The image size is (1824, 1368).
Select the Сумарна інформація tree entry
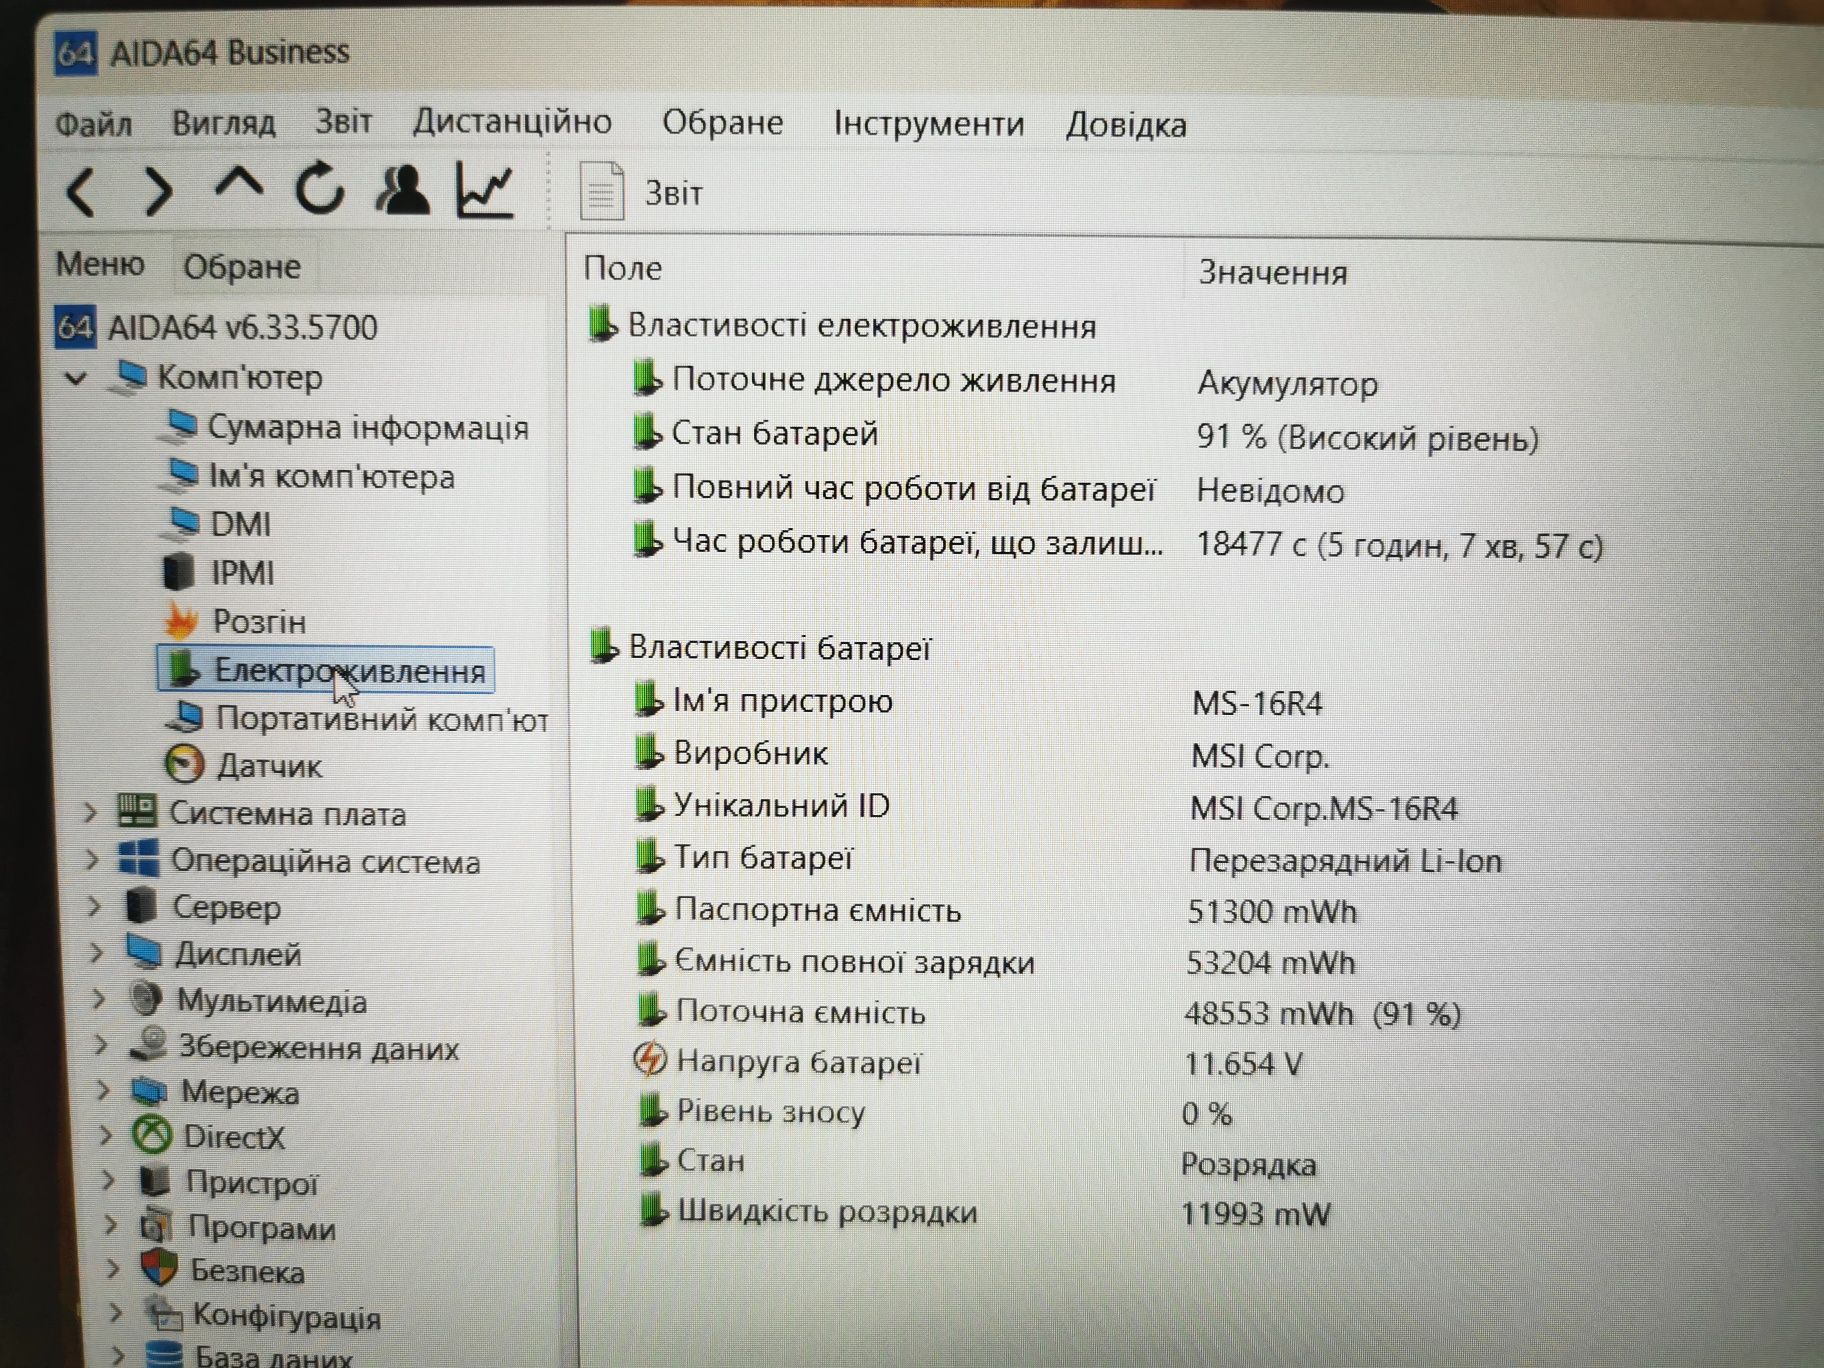click(x=345, y=427)
